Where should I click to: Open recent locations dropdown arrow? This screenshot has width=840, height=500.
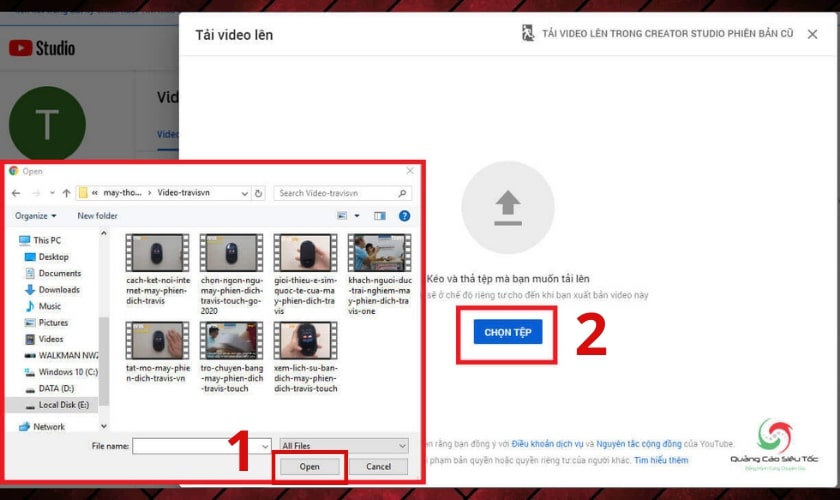tap(52, 193)
